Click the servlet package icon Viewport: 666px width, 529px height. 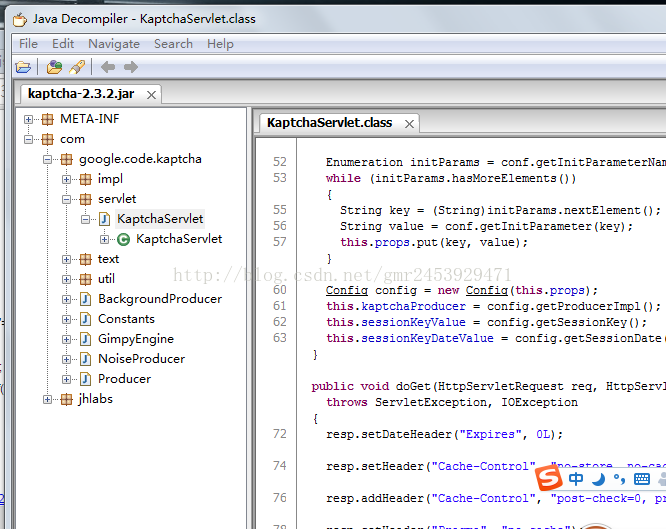coord(85,199)
